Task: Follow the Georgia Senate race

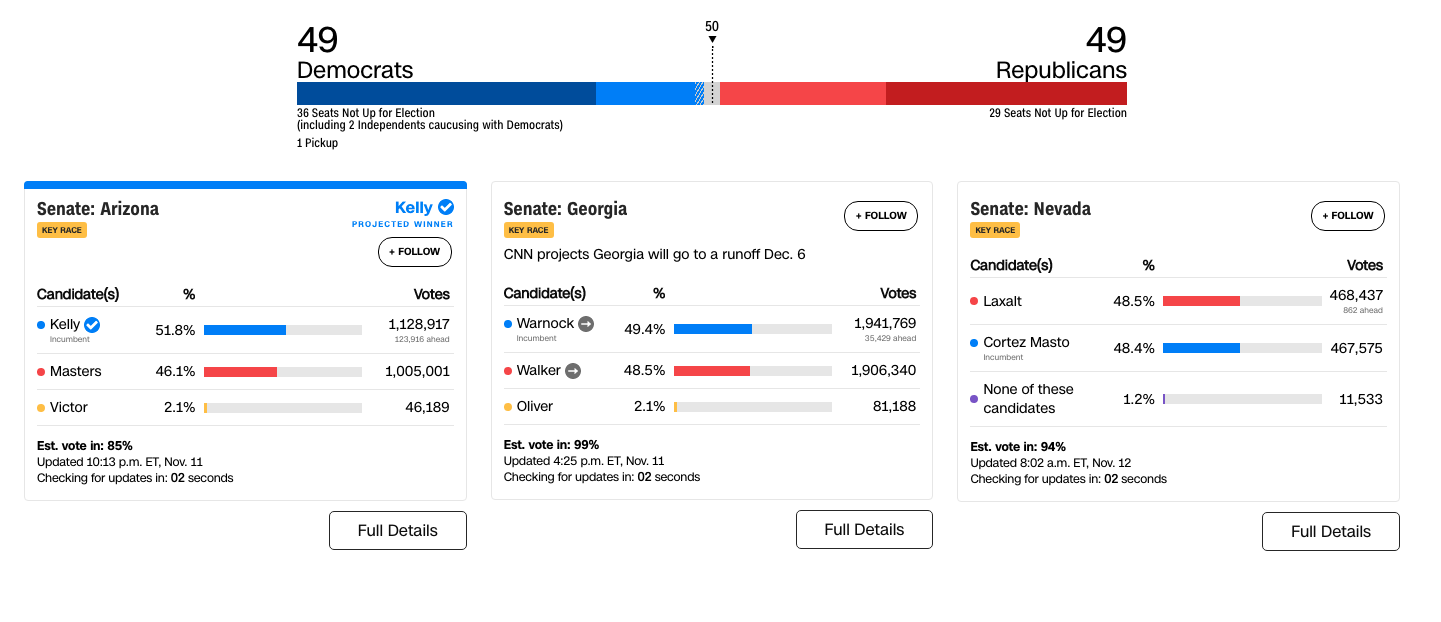Action: pos(881,216)
